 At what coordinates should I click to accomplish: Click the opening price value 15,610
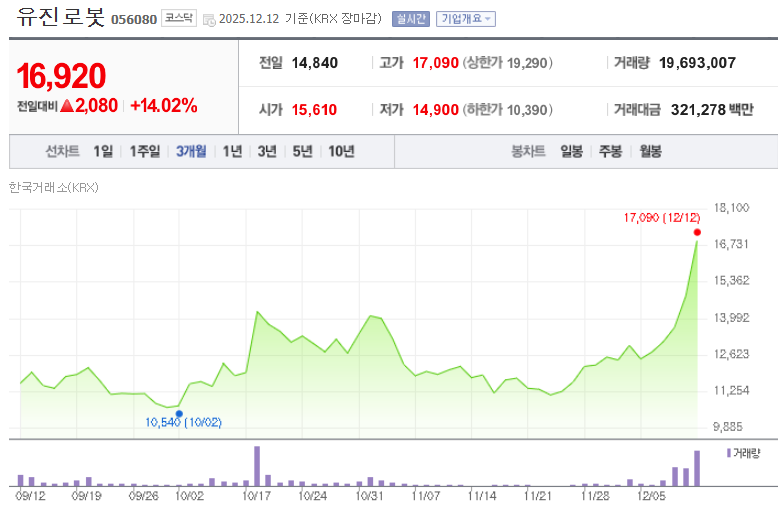tap(315, 110)
